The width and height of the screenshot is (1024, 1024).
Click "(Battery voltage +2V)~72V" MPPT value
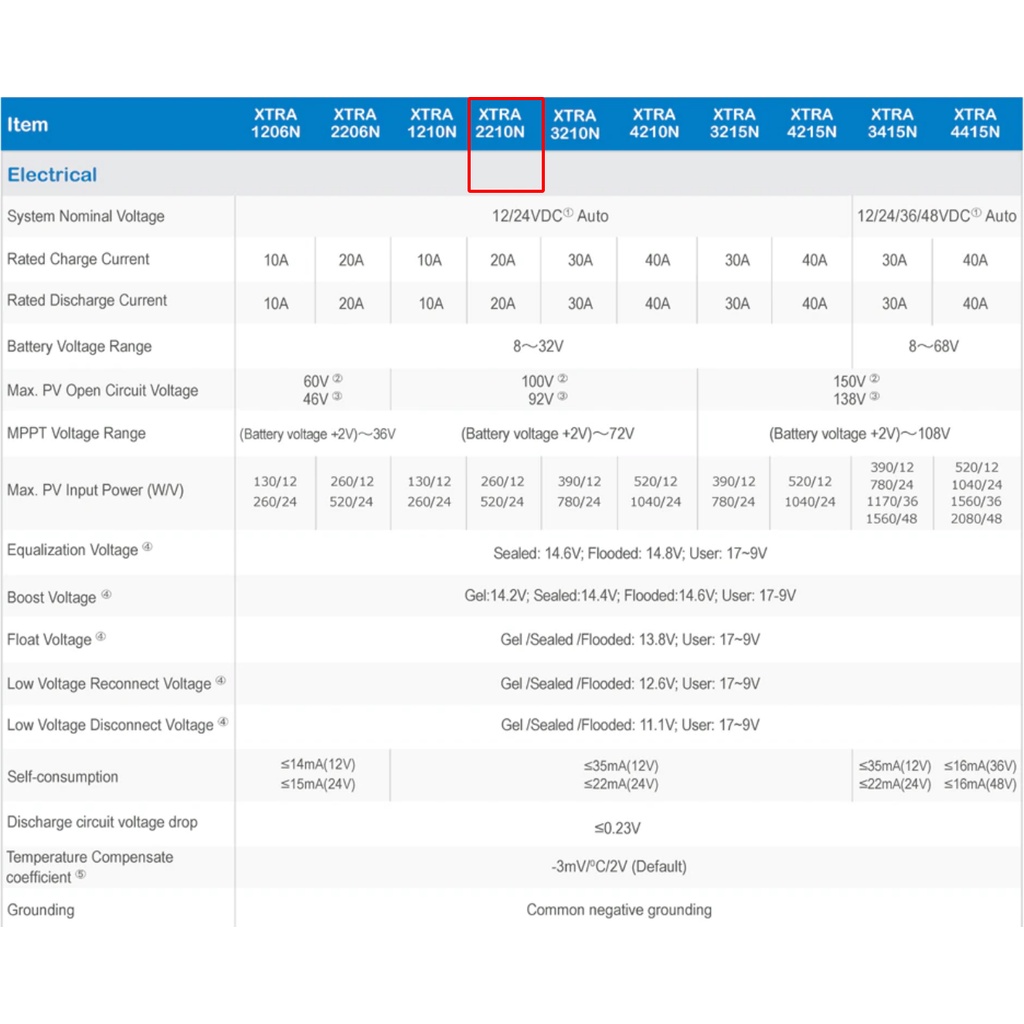click(547, 434)
